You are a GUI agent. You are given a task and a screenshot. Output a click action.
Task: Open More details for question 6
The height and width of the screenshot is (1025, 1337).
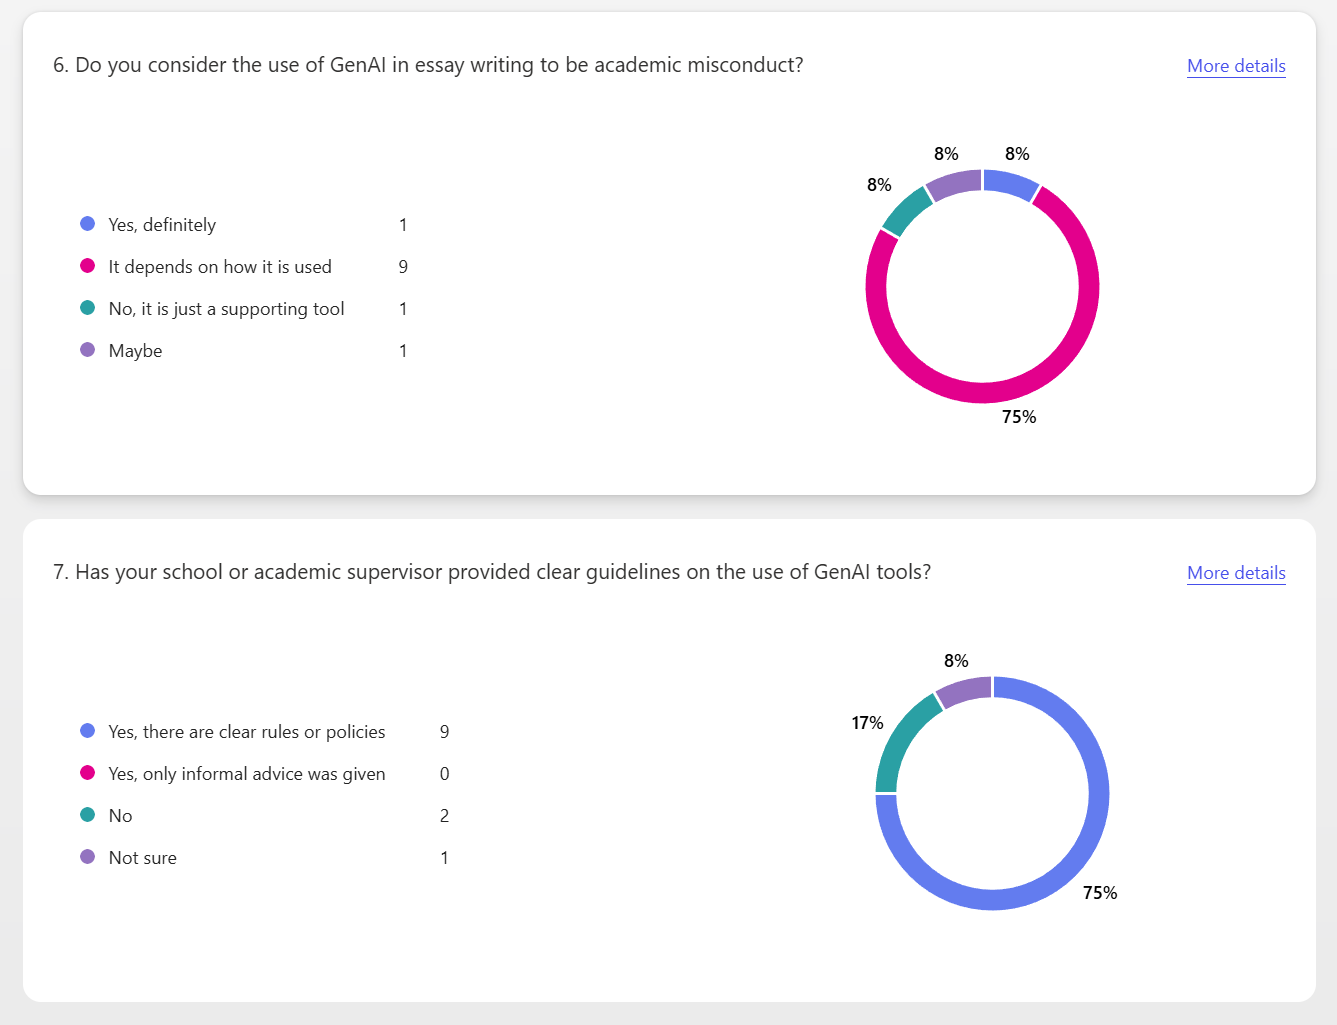pyautogui.click(x=1236, y=66)
